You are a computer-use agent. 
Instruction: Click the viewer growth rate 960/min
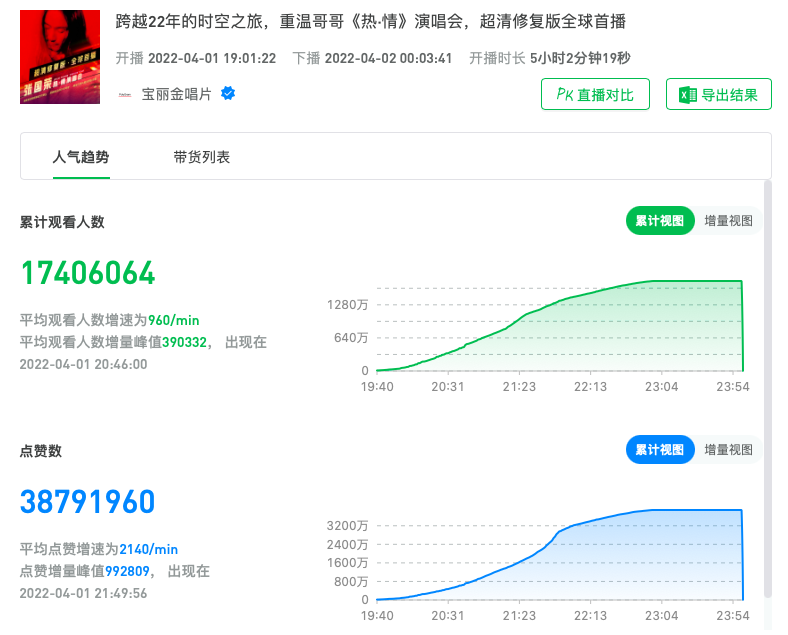click(174, 320)
